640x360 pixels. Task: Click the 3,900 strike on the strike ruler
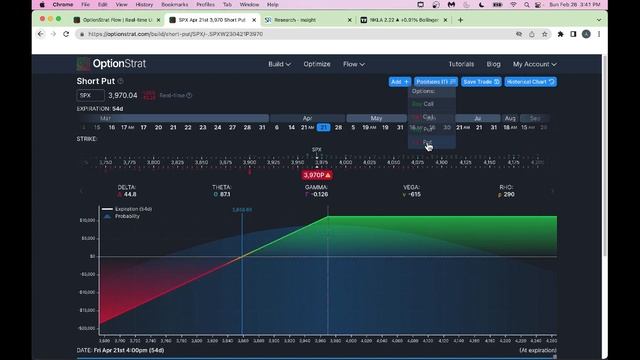249,162
